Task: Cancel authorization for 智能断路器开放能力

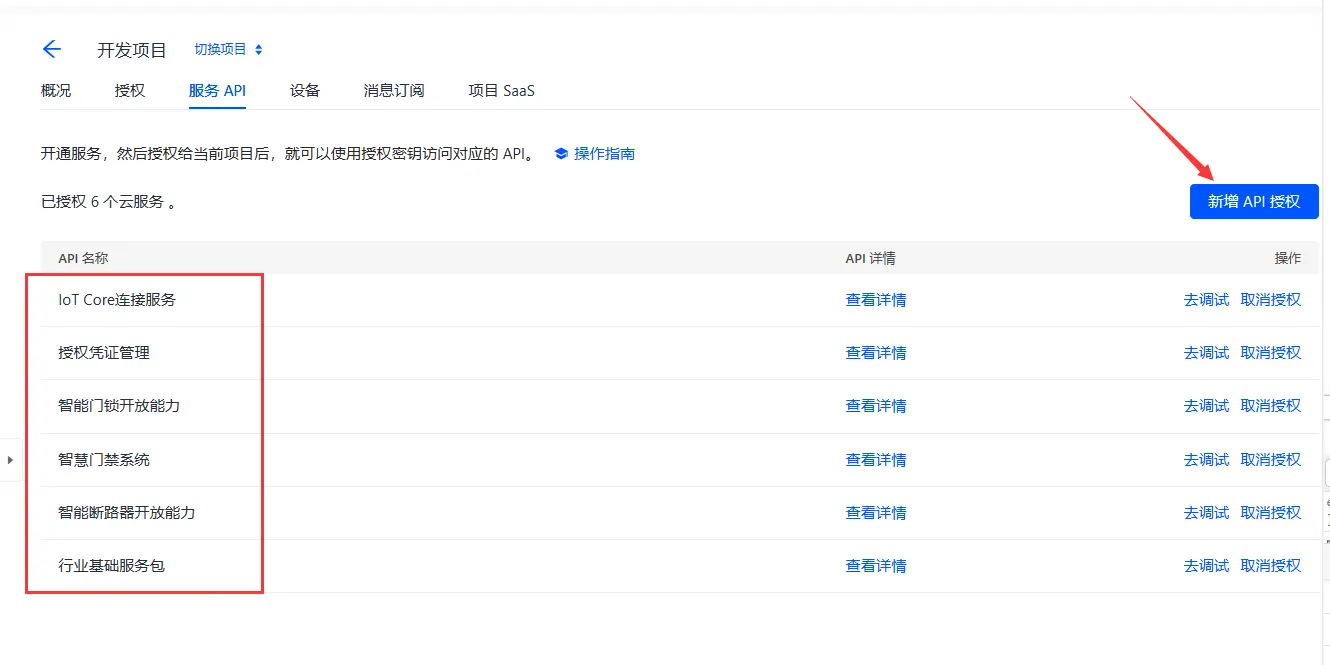Action: pos(1271,512)
